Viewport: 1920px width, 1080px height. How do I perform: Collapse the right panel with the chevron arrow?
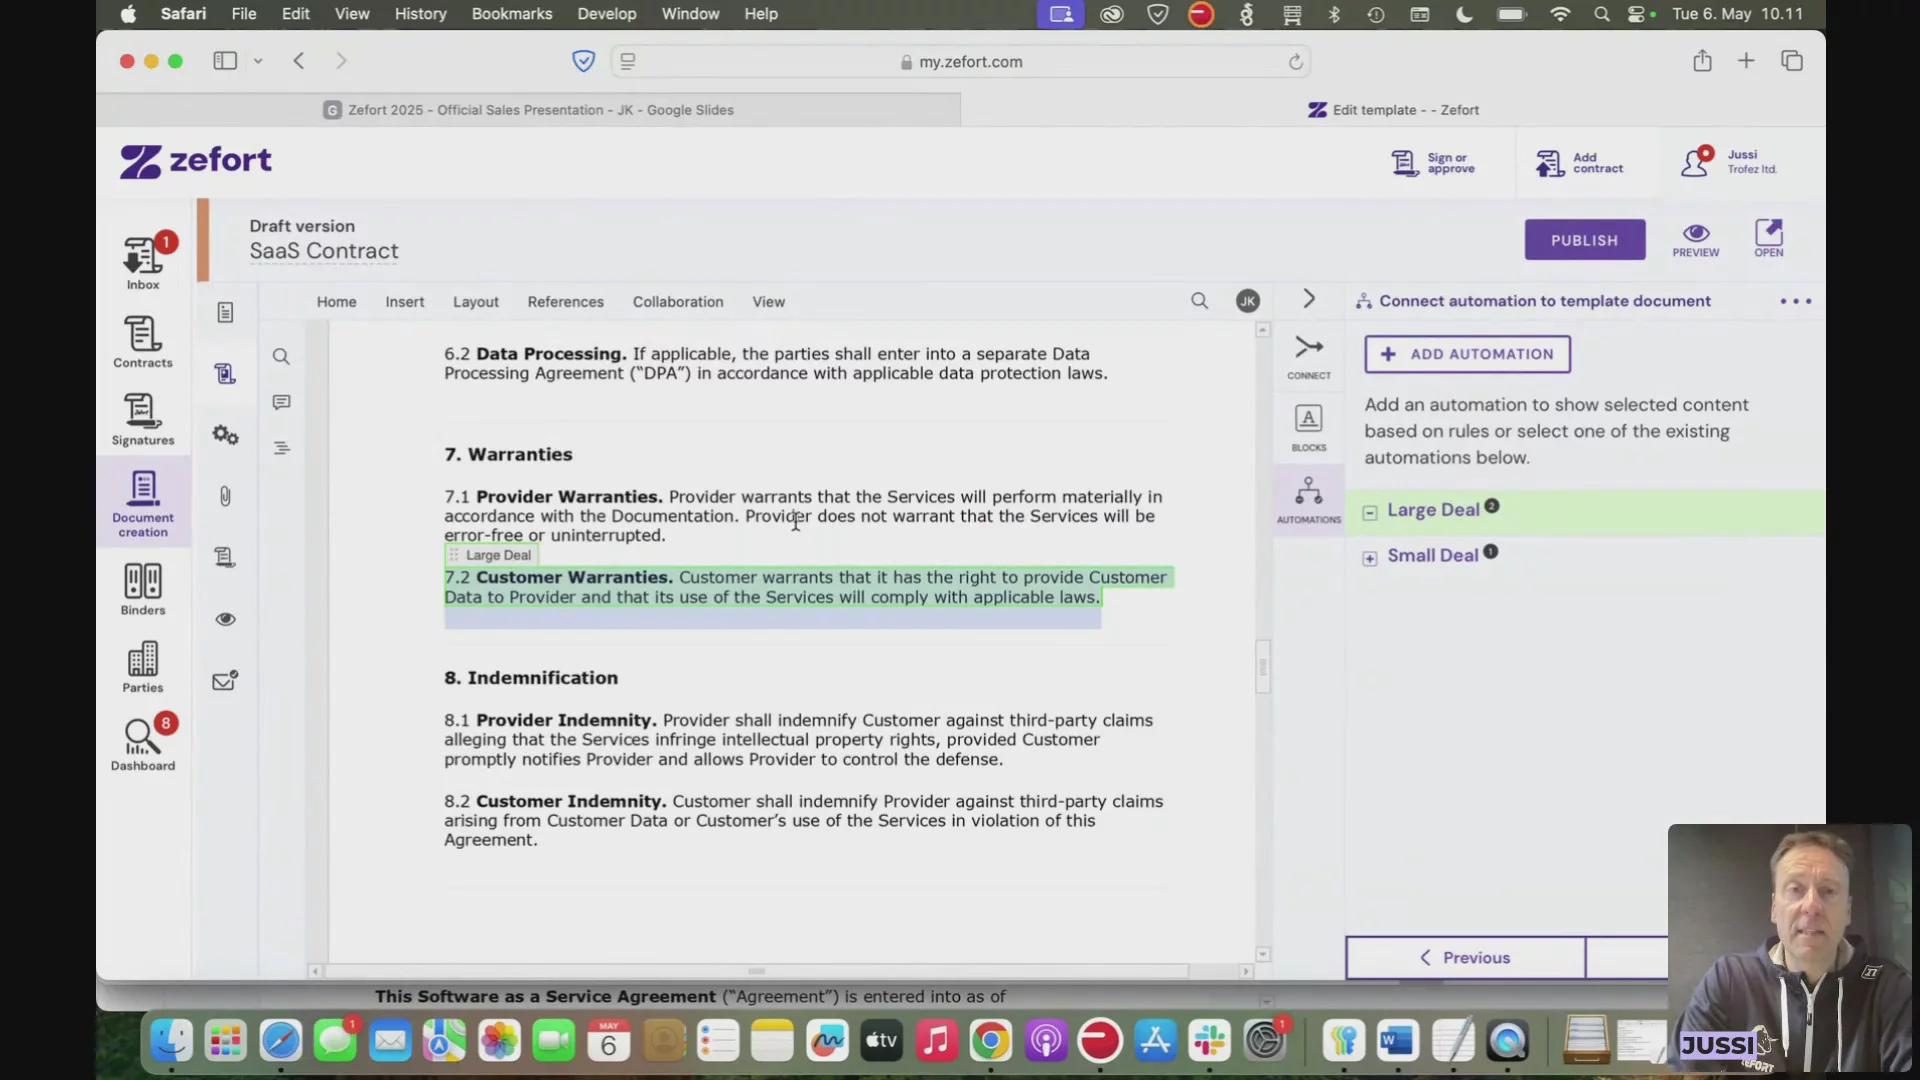click(1309, 299)
